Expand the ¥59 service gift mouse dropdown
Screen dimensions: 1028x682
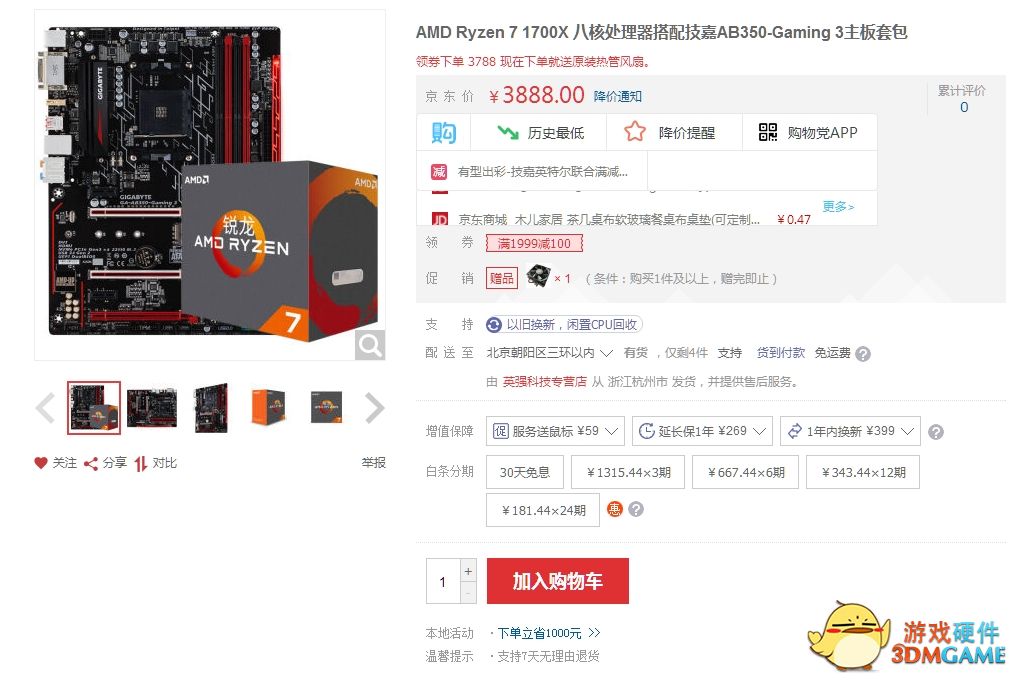click(555, 431)
